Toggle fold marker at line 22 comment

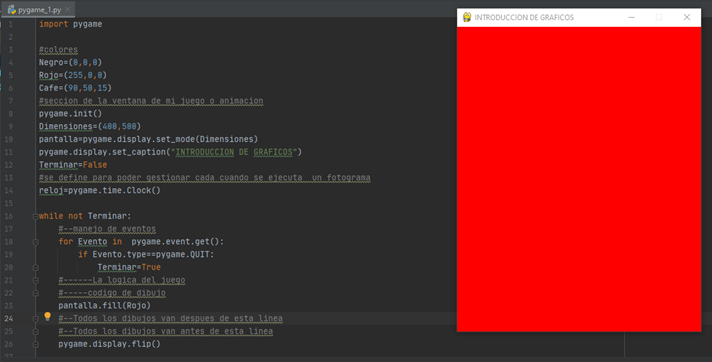coord(35,293)
